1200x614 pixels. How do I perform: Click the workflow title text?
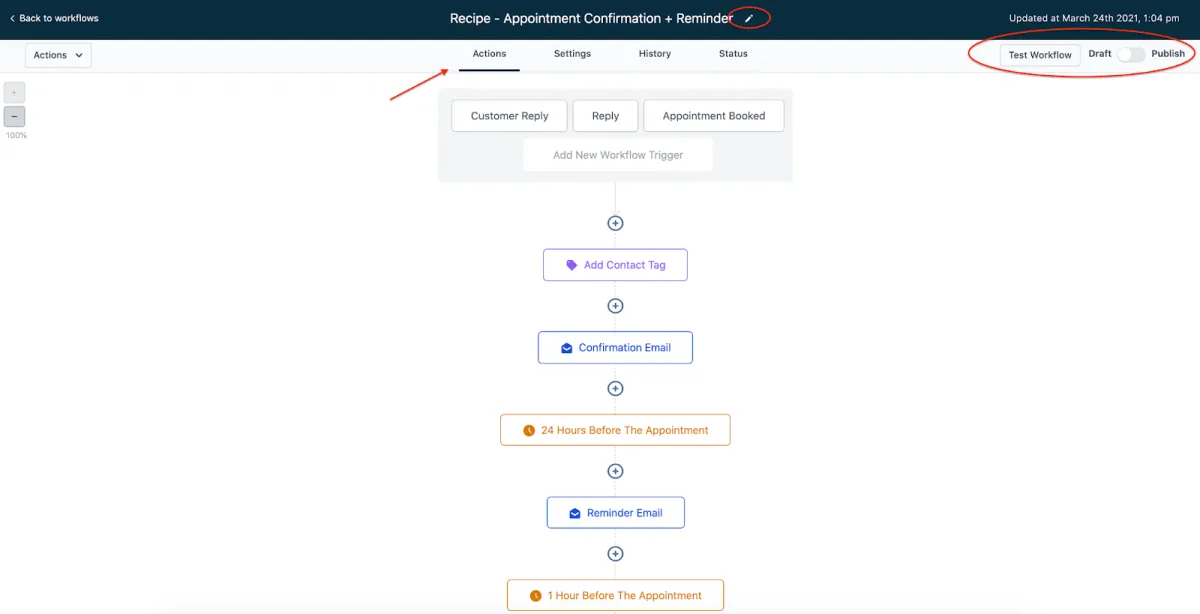[x=591, y=18]
